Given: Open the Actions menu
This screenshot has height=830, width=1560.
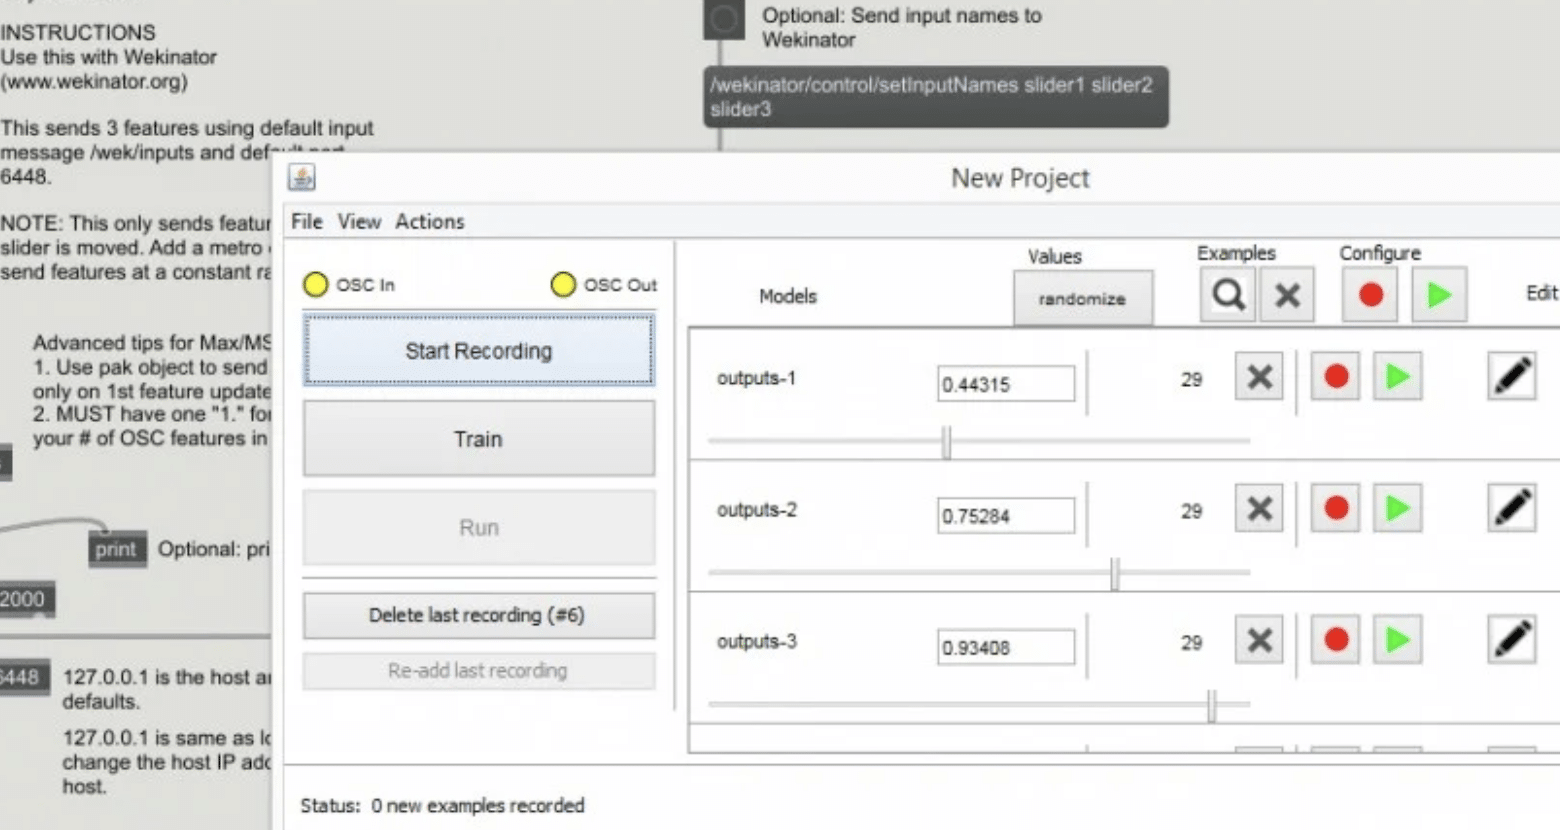Looking at the screenshot, I should tap(430, 222).
